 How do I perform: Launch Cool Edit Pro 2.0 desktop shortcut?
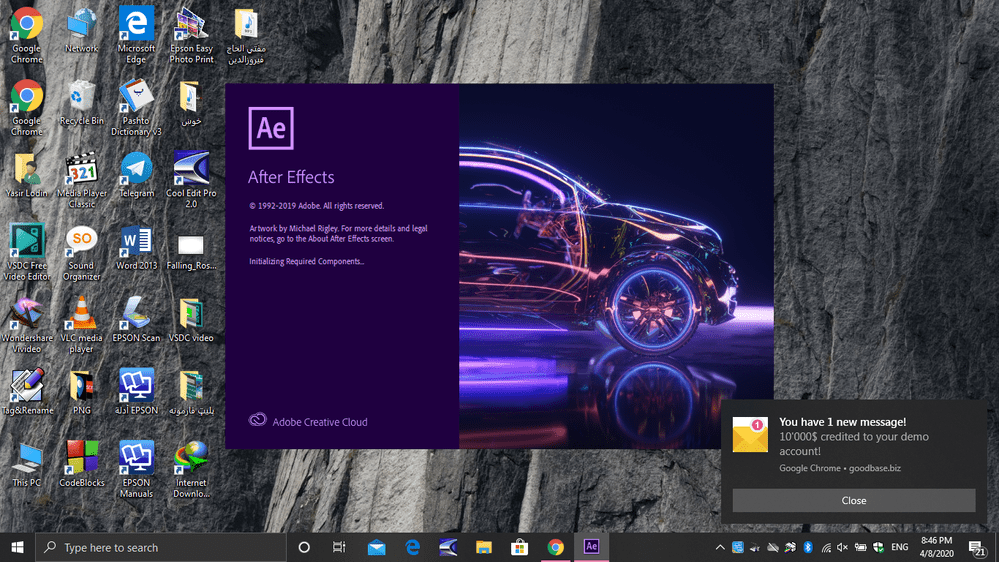click(191, 180)
